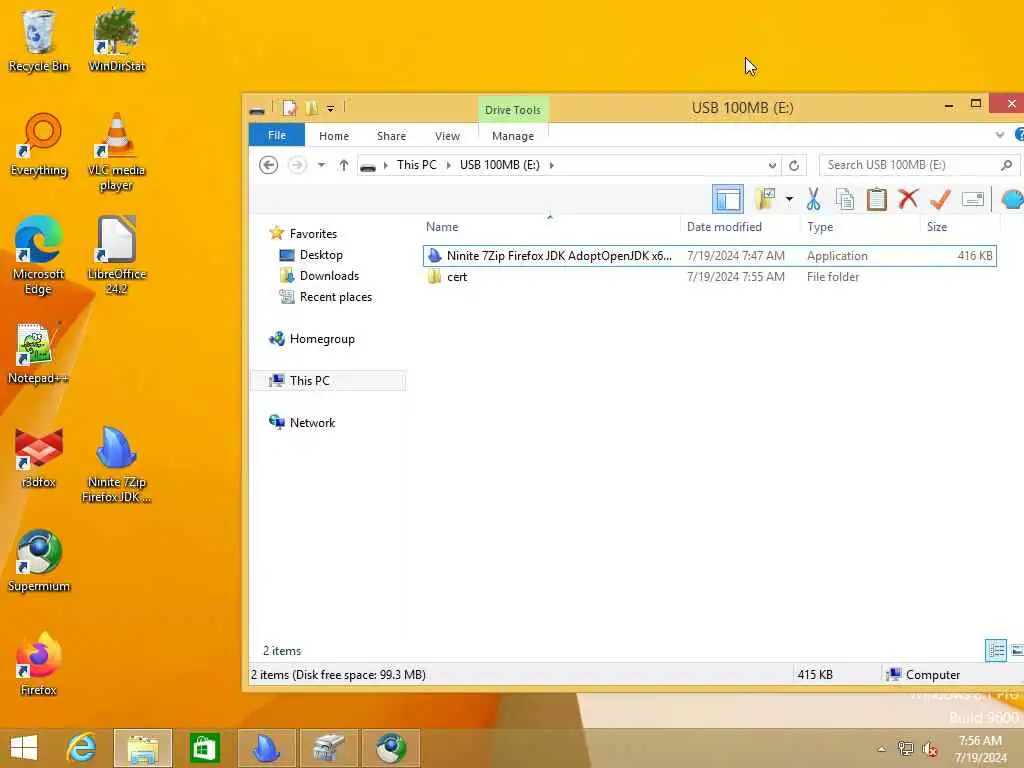
Task: Select Homegroup in navigation pane
Action: (x=322, y=339)
